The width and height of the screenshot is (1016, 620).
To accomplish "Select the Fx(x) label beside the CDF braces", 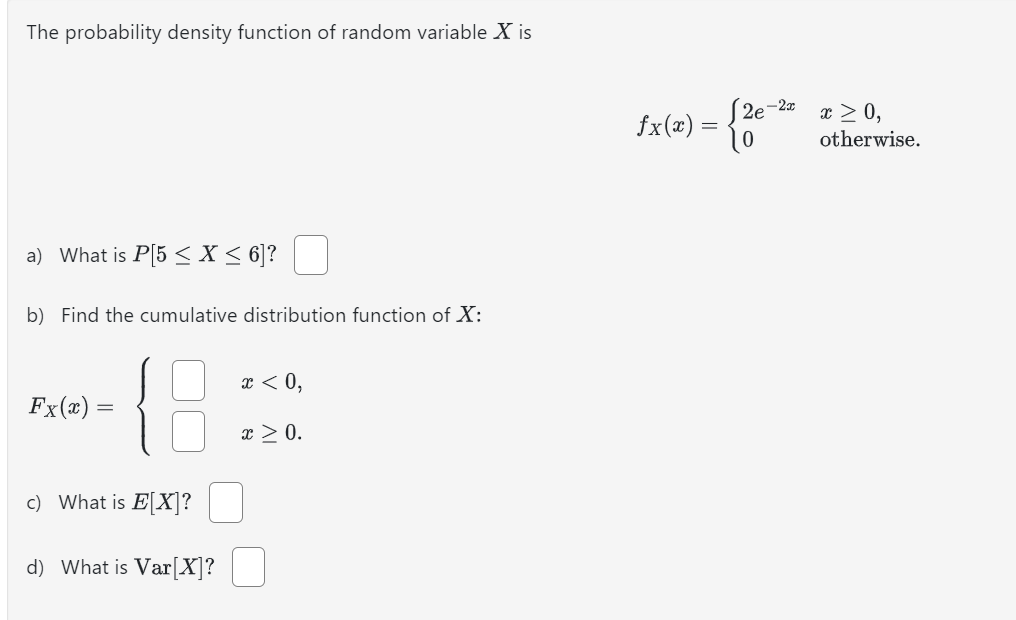I will click(57, 406).
